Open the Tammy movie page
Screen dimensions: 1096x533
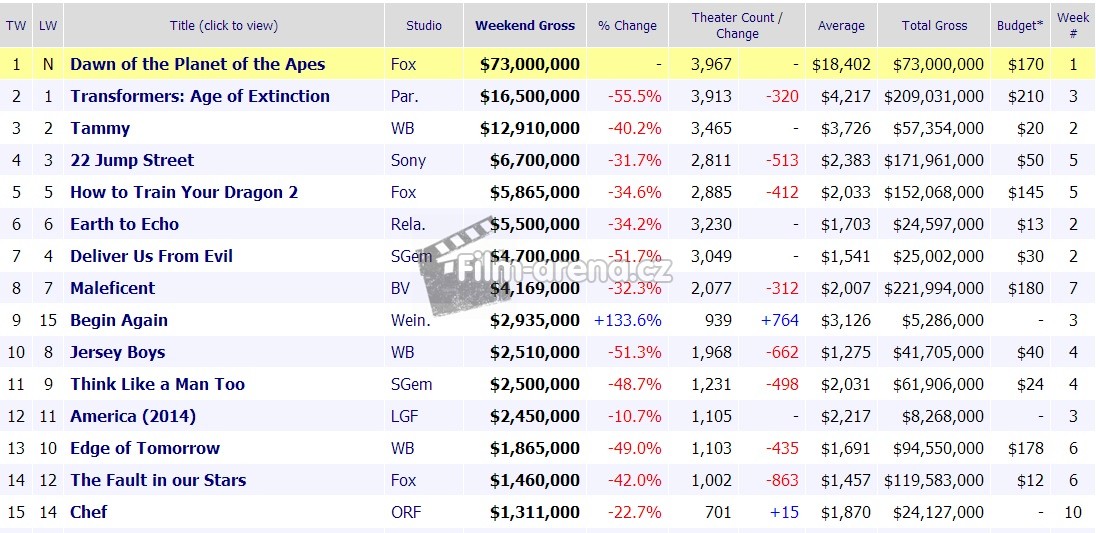tap(100, 128)
